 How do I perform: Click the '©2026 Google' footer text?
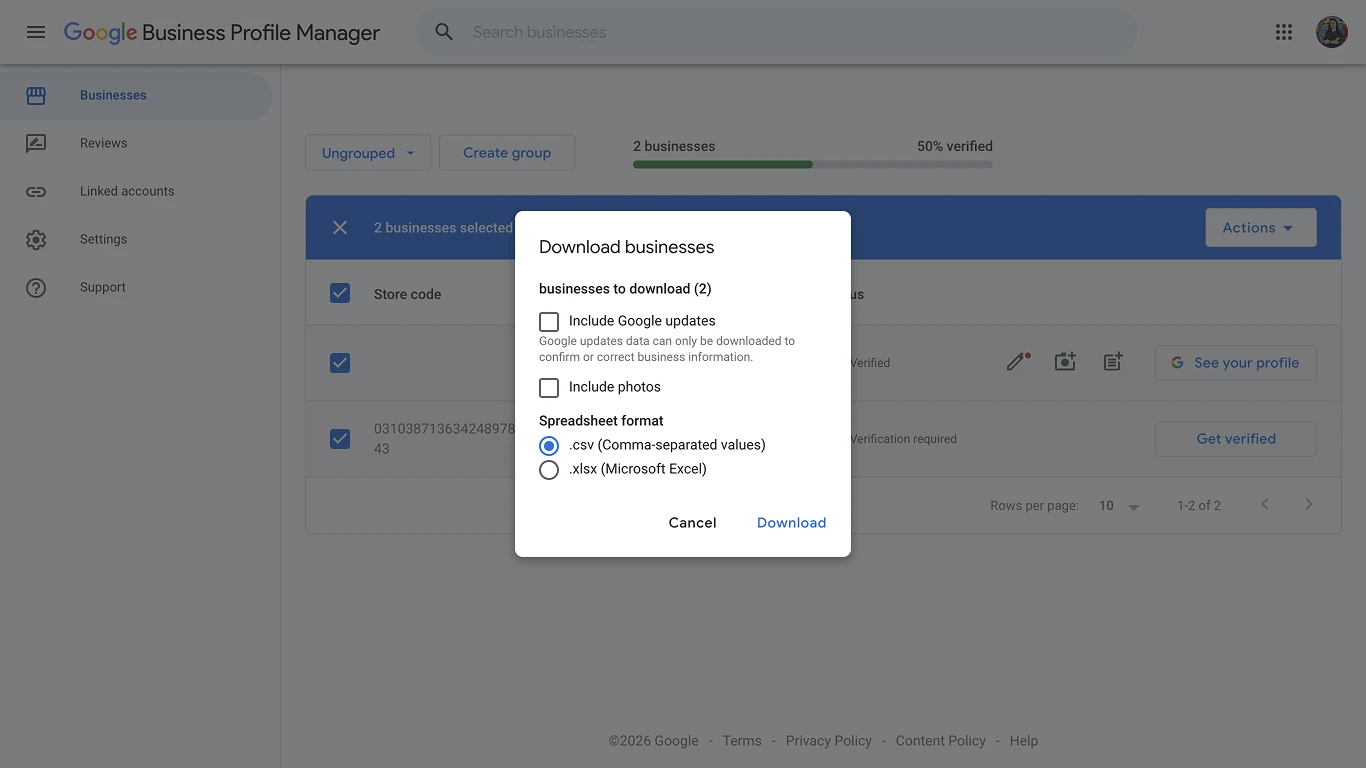654,741
